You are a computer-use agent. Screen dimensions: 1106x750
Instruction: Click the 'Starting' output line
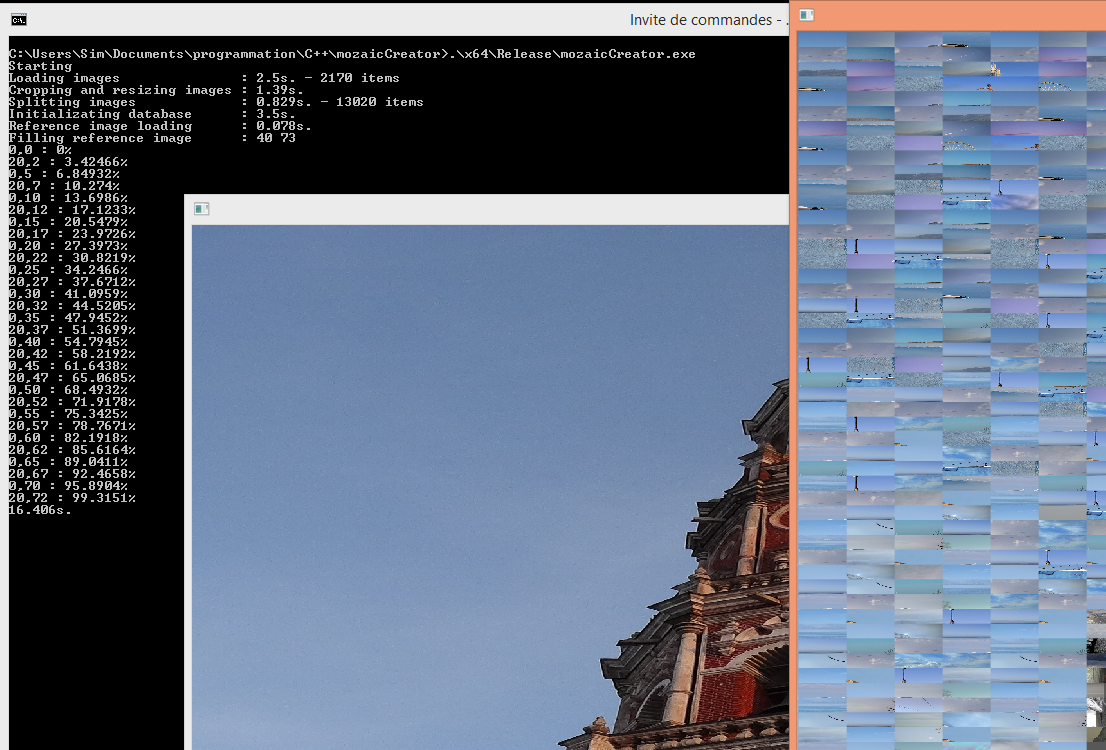click(40, 66)
